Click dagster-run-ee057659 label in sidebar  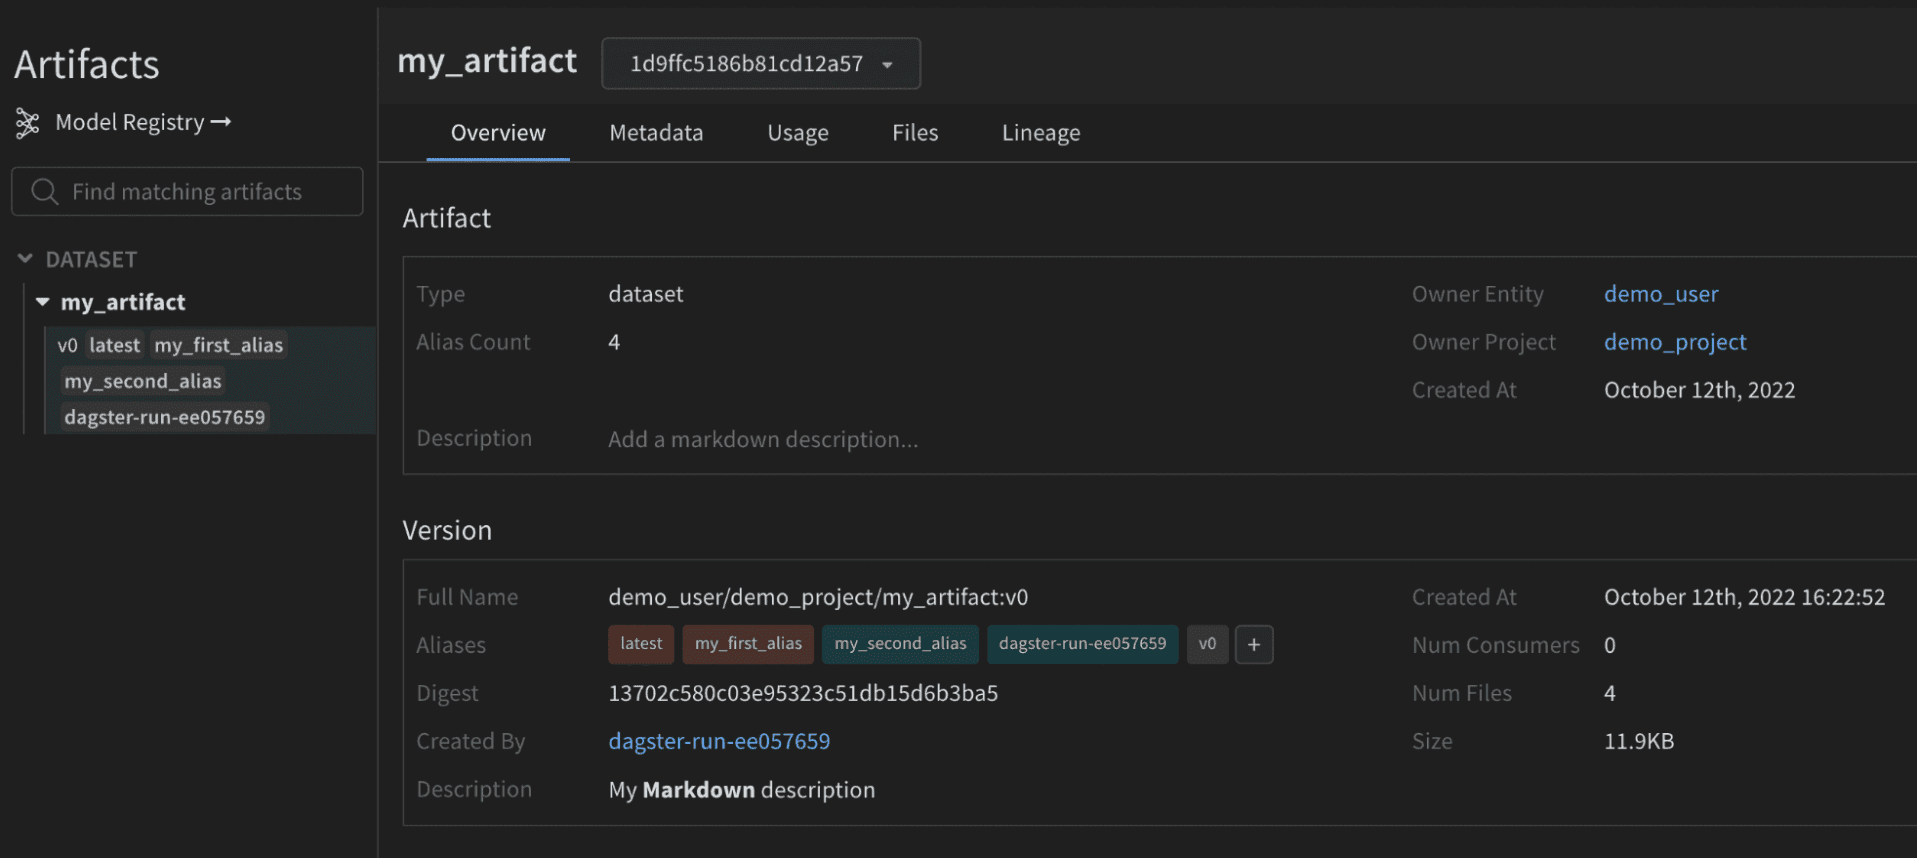[165, 417]
